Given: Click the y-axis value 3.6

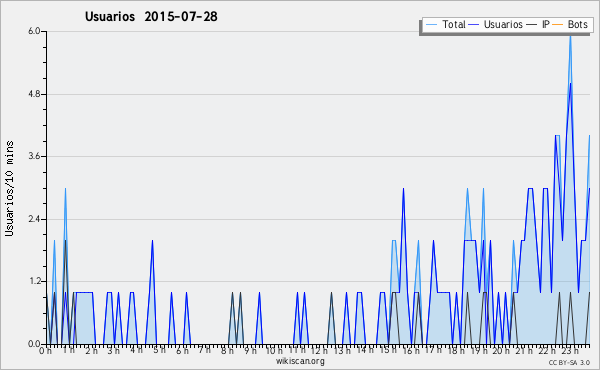Looking at the screenshot, I should 34,156.
